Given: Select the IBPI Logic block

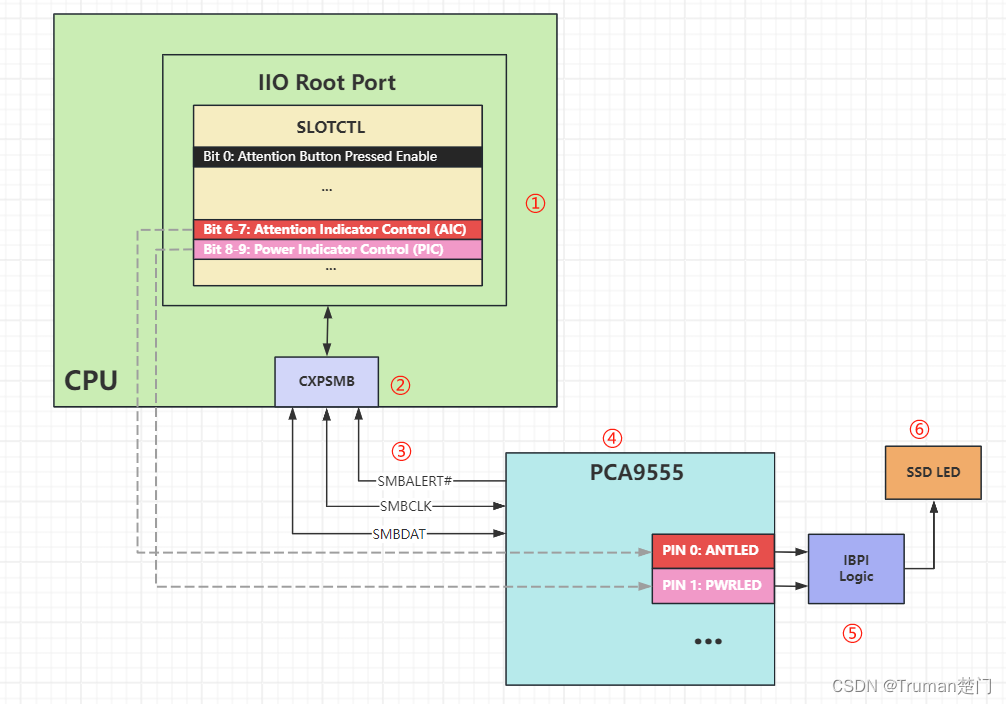Looking at the screenshot, I should tap(856, 567).
